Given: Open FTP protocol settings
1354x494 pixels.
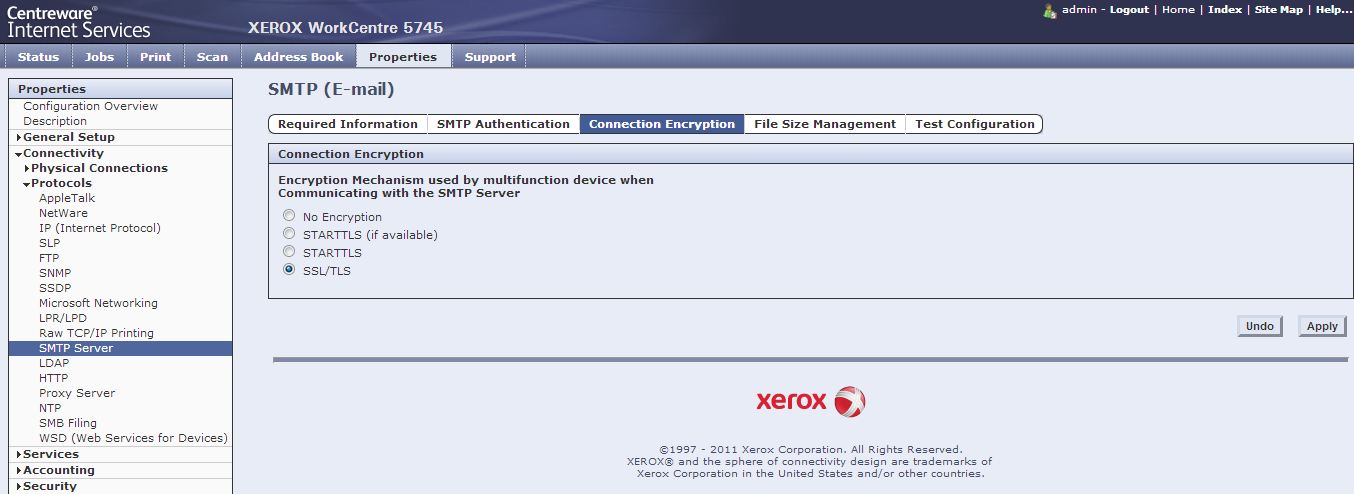Looking at the screenshot, I should [x=49, y=258].
